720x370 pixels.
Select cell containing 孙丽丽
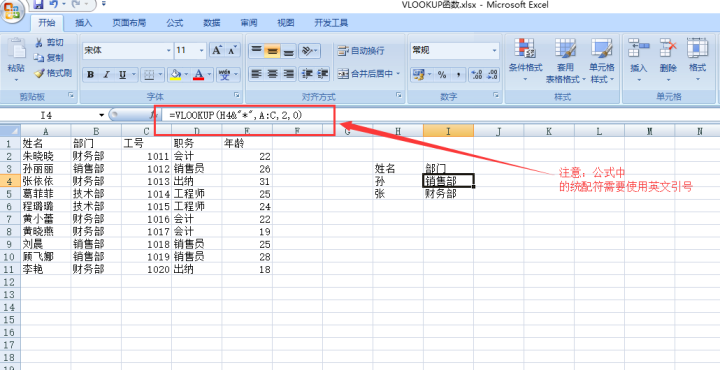45,168
